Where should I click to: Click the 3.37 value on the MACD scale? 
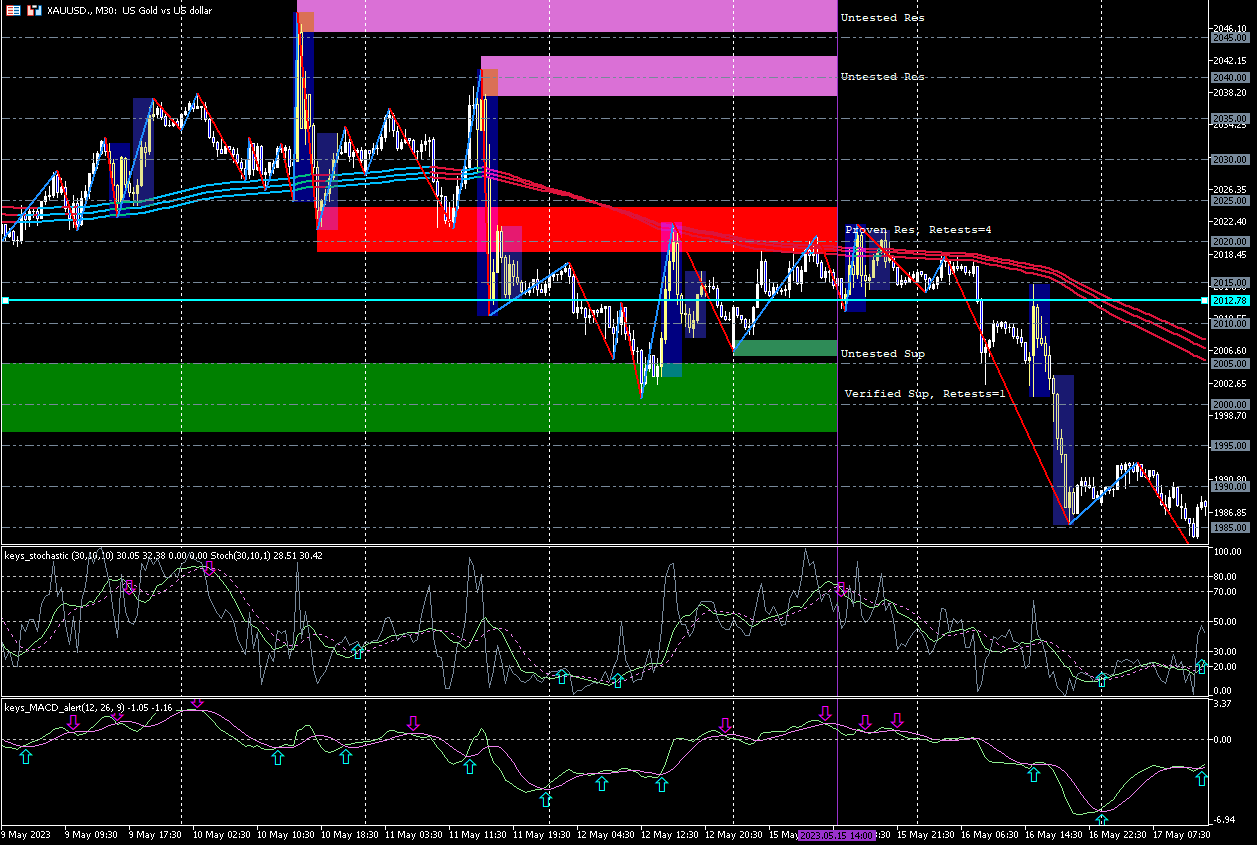[1221, 704]
